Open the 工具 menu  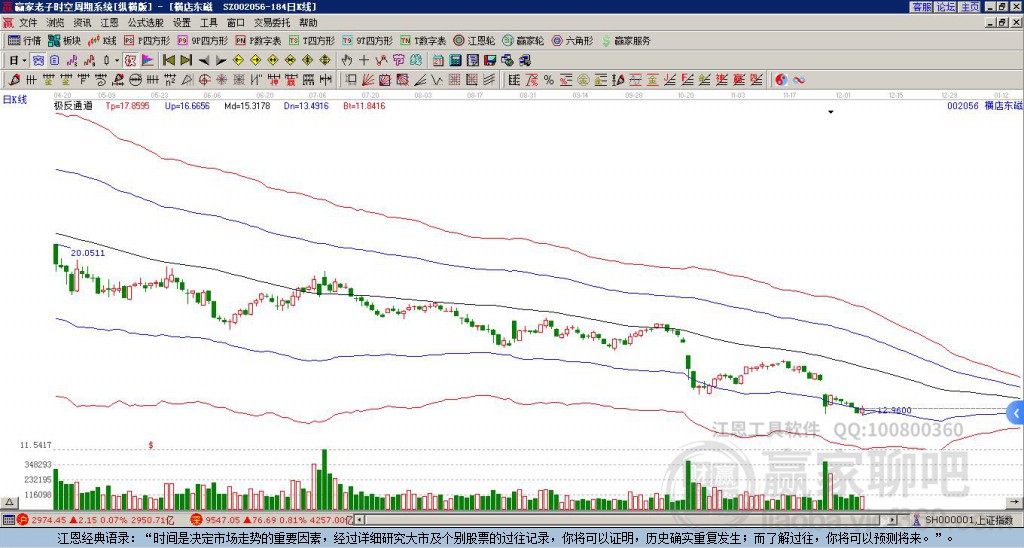pos(208,23)
